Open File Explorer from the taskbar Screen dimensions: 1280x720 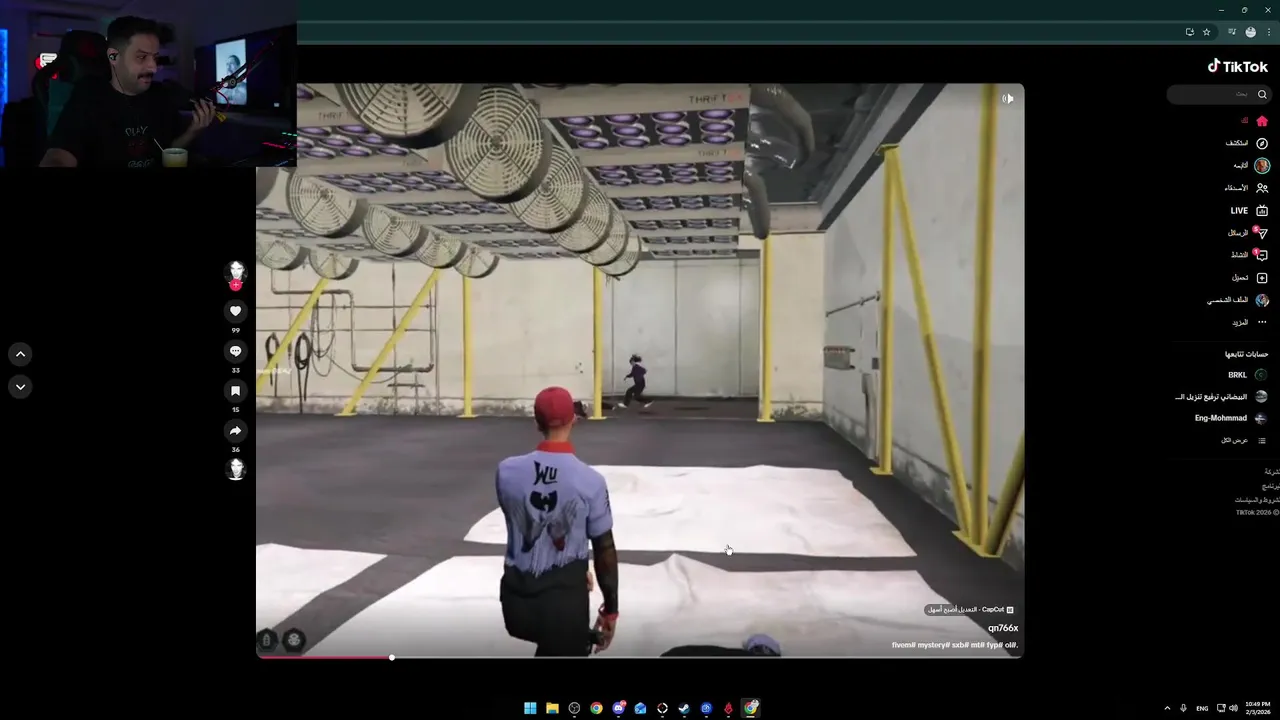pyautogui.click(x=552, y=708)
